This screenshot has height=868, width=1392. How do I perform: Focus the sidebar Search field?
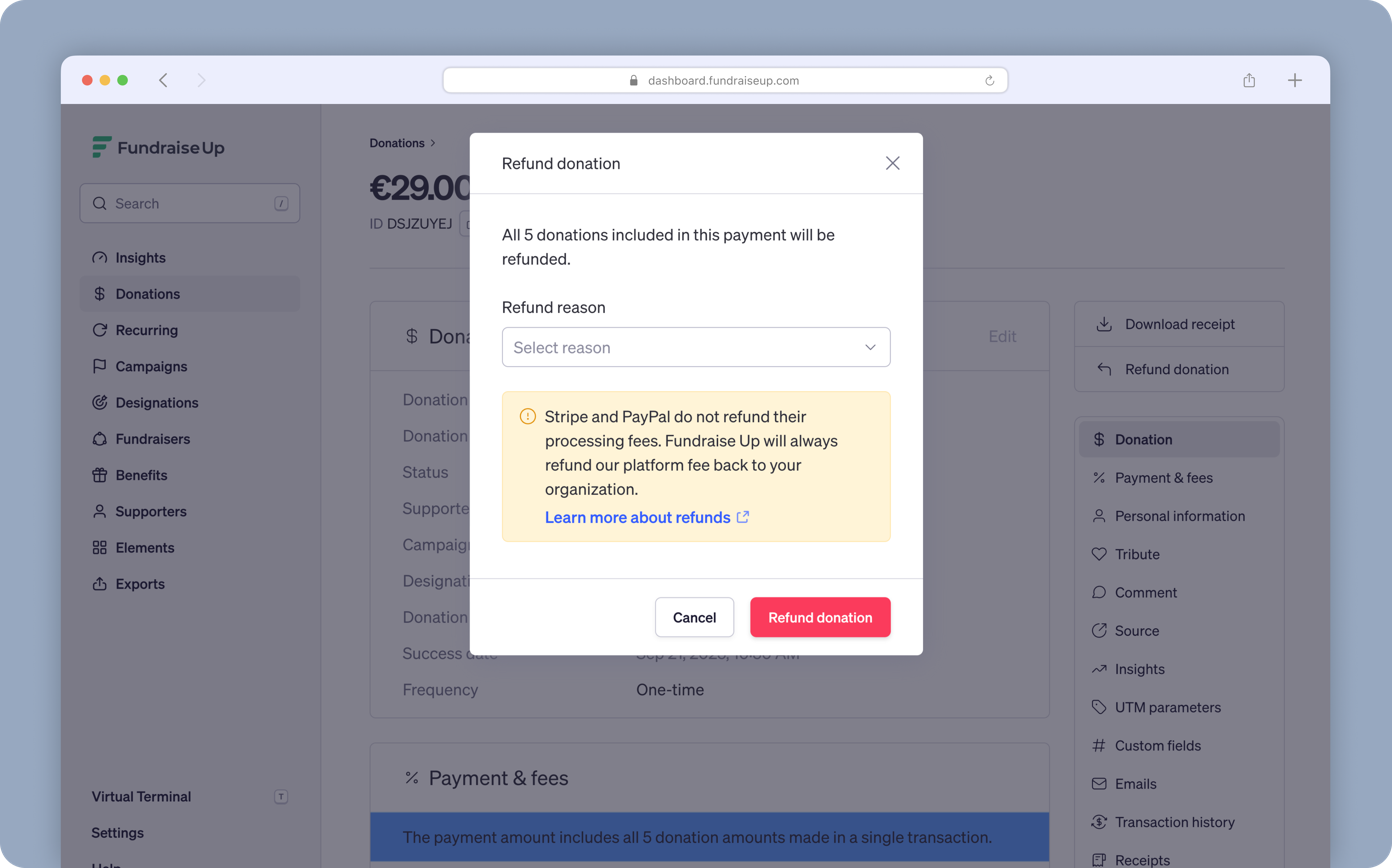[190, 203]
